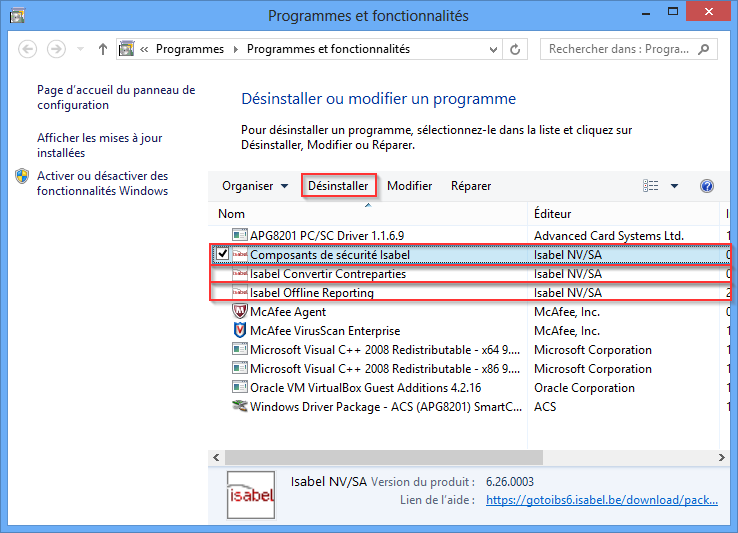Click the horizontal scrollbar thumb
738x533 pixels.
coord(384,457)
